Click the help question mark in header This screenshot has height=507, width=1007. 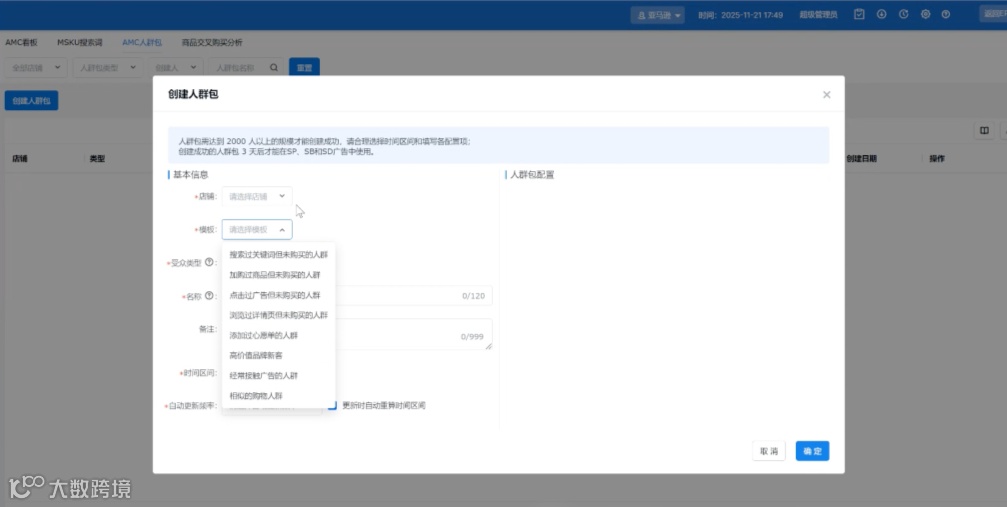(x=946, y=14)
